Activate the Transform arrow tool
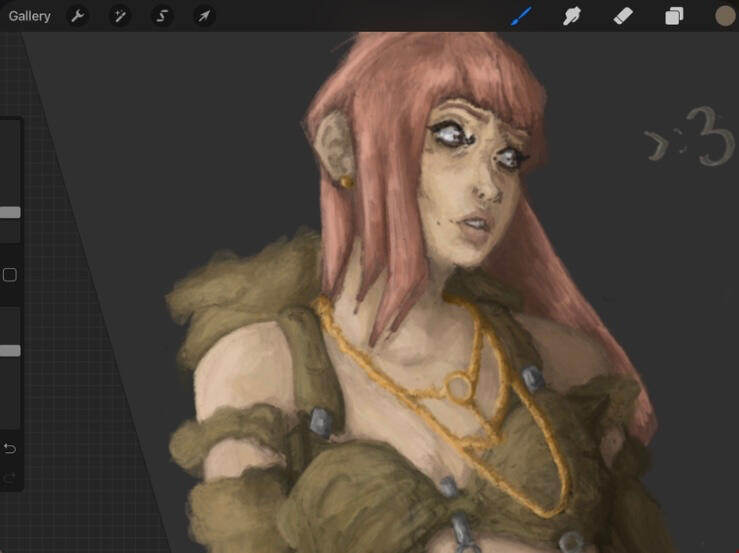The image size is (739, 553). point(204,16)
